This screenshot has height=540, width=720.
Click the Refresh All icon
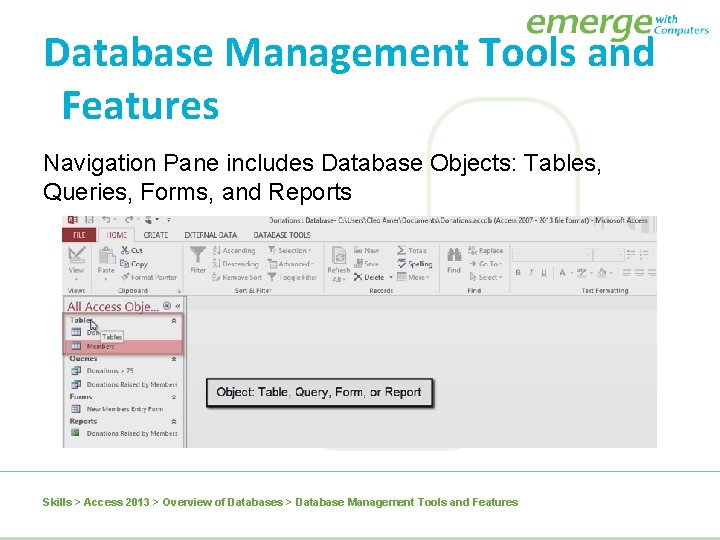point(339,255)
